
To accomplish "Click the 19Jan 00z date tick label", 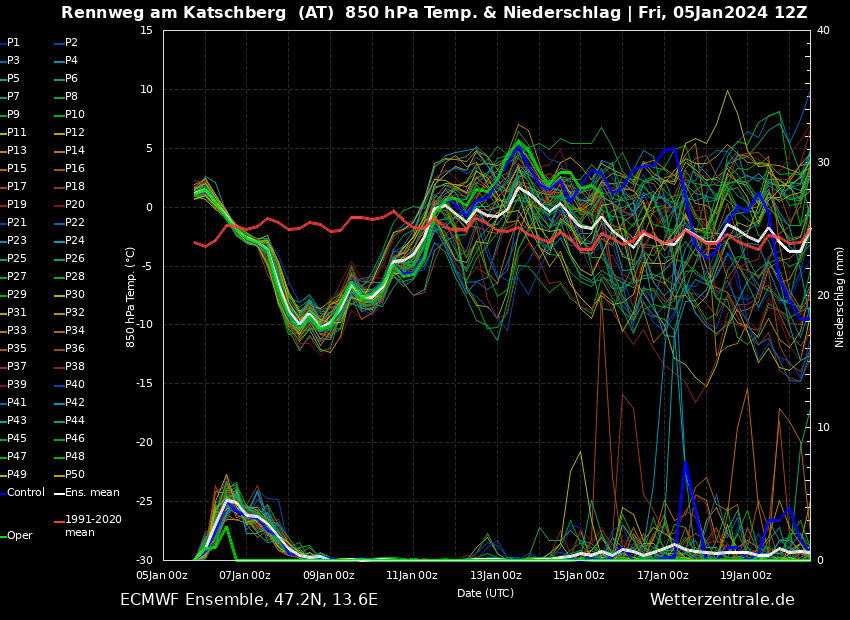I will tap(746, 575).
